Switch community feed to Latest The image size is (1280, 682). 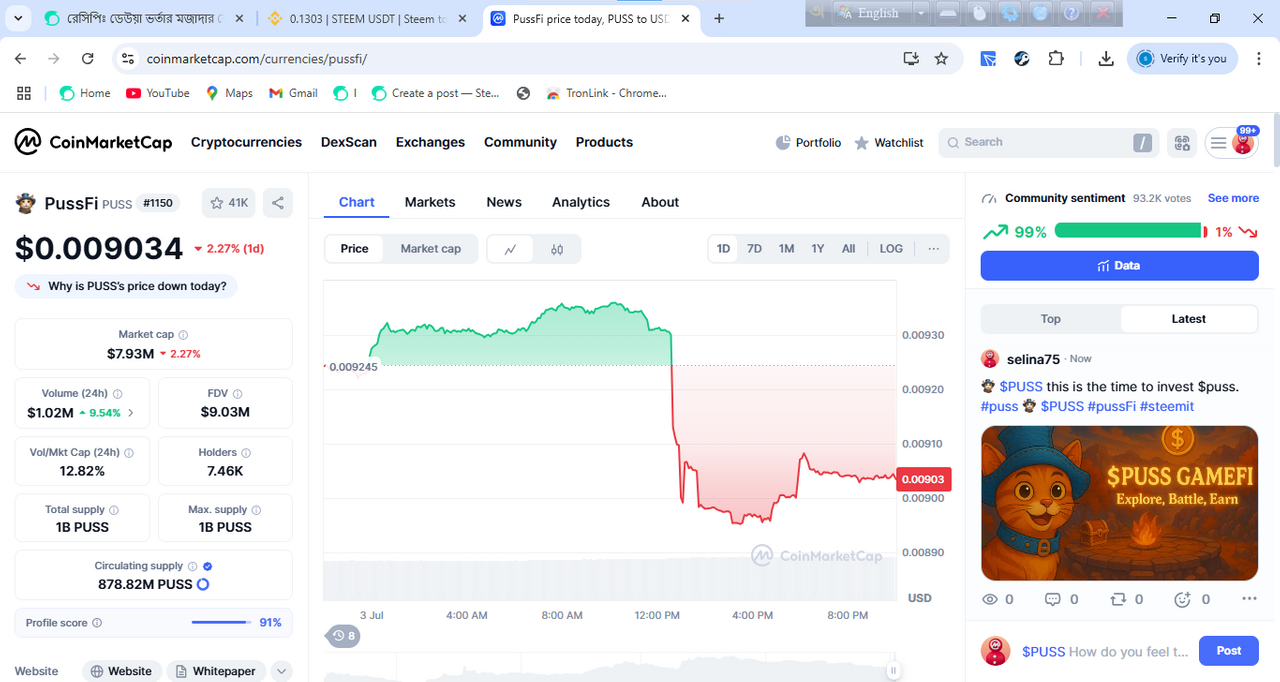[1188, 319]
